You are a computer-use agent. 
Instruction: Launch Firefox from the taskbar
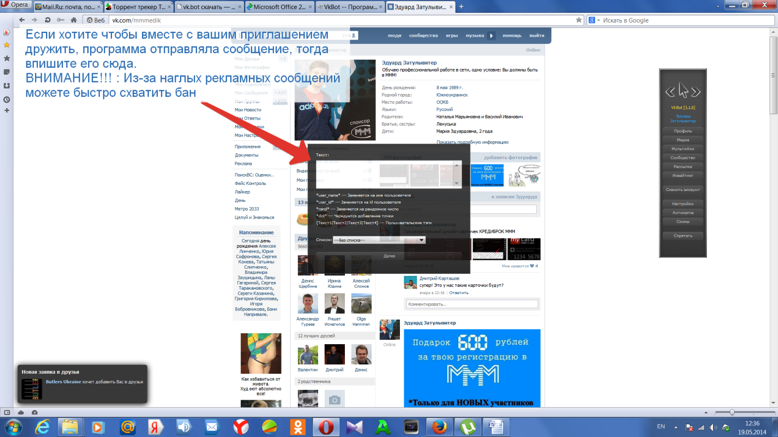coord(439,427)
